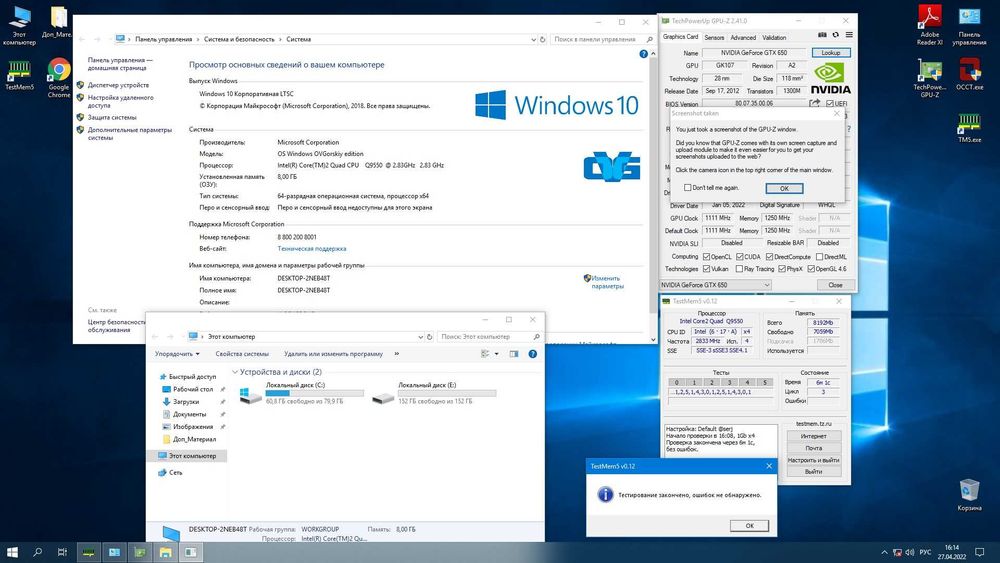The width and height of the screenshot is (1000, 563).
Task: Click the volume icon in system tray
Action: click(x=909, y=552)
